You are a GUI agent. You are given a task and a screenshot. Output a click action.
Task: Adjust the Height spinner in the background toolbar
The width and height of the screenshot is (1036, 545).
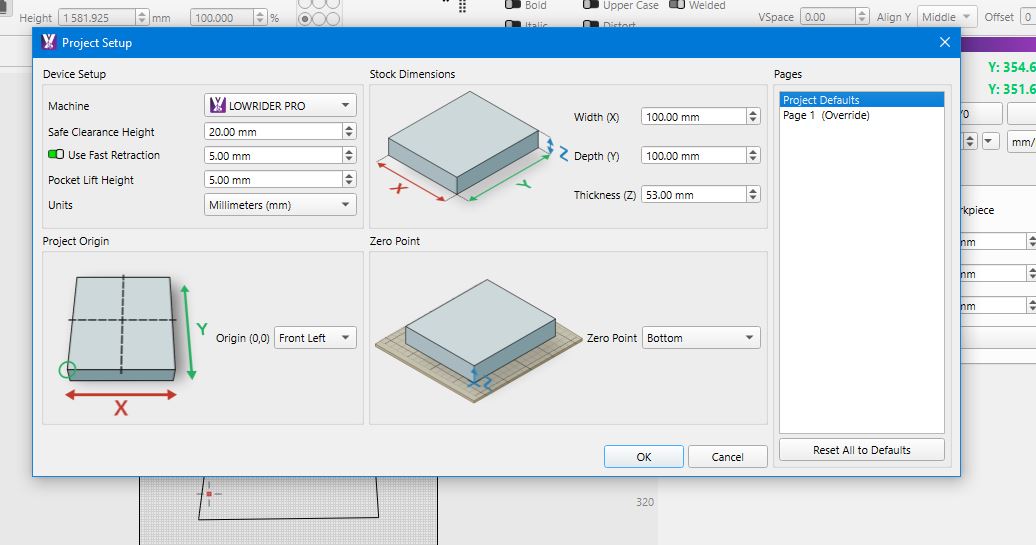click(x=143, y=18)
